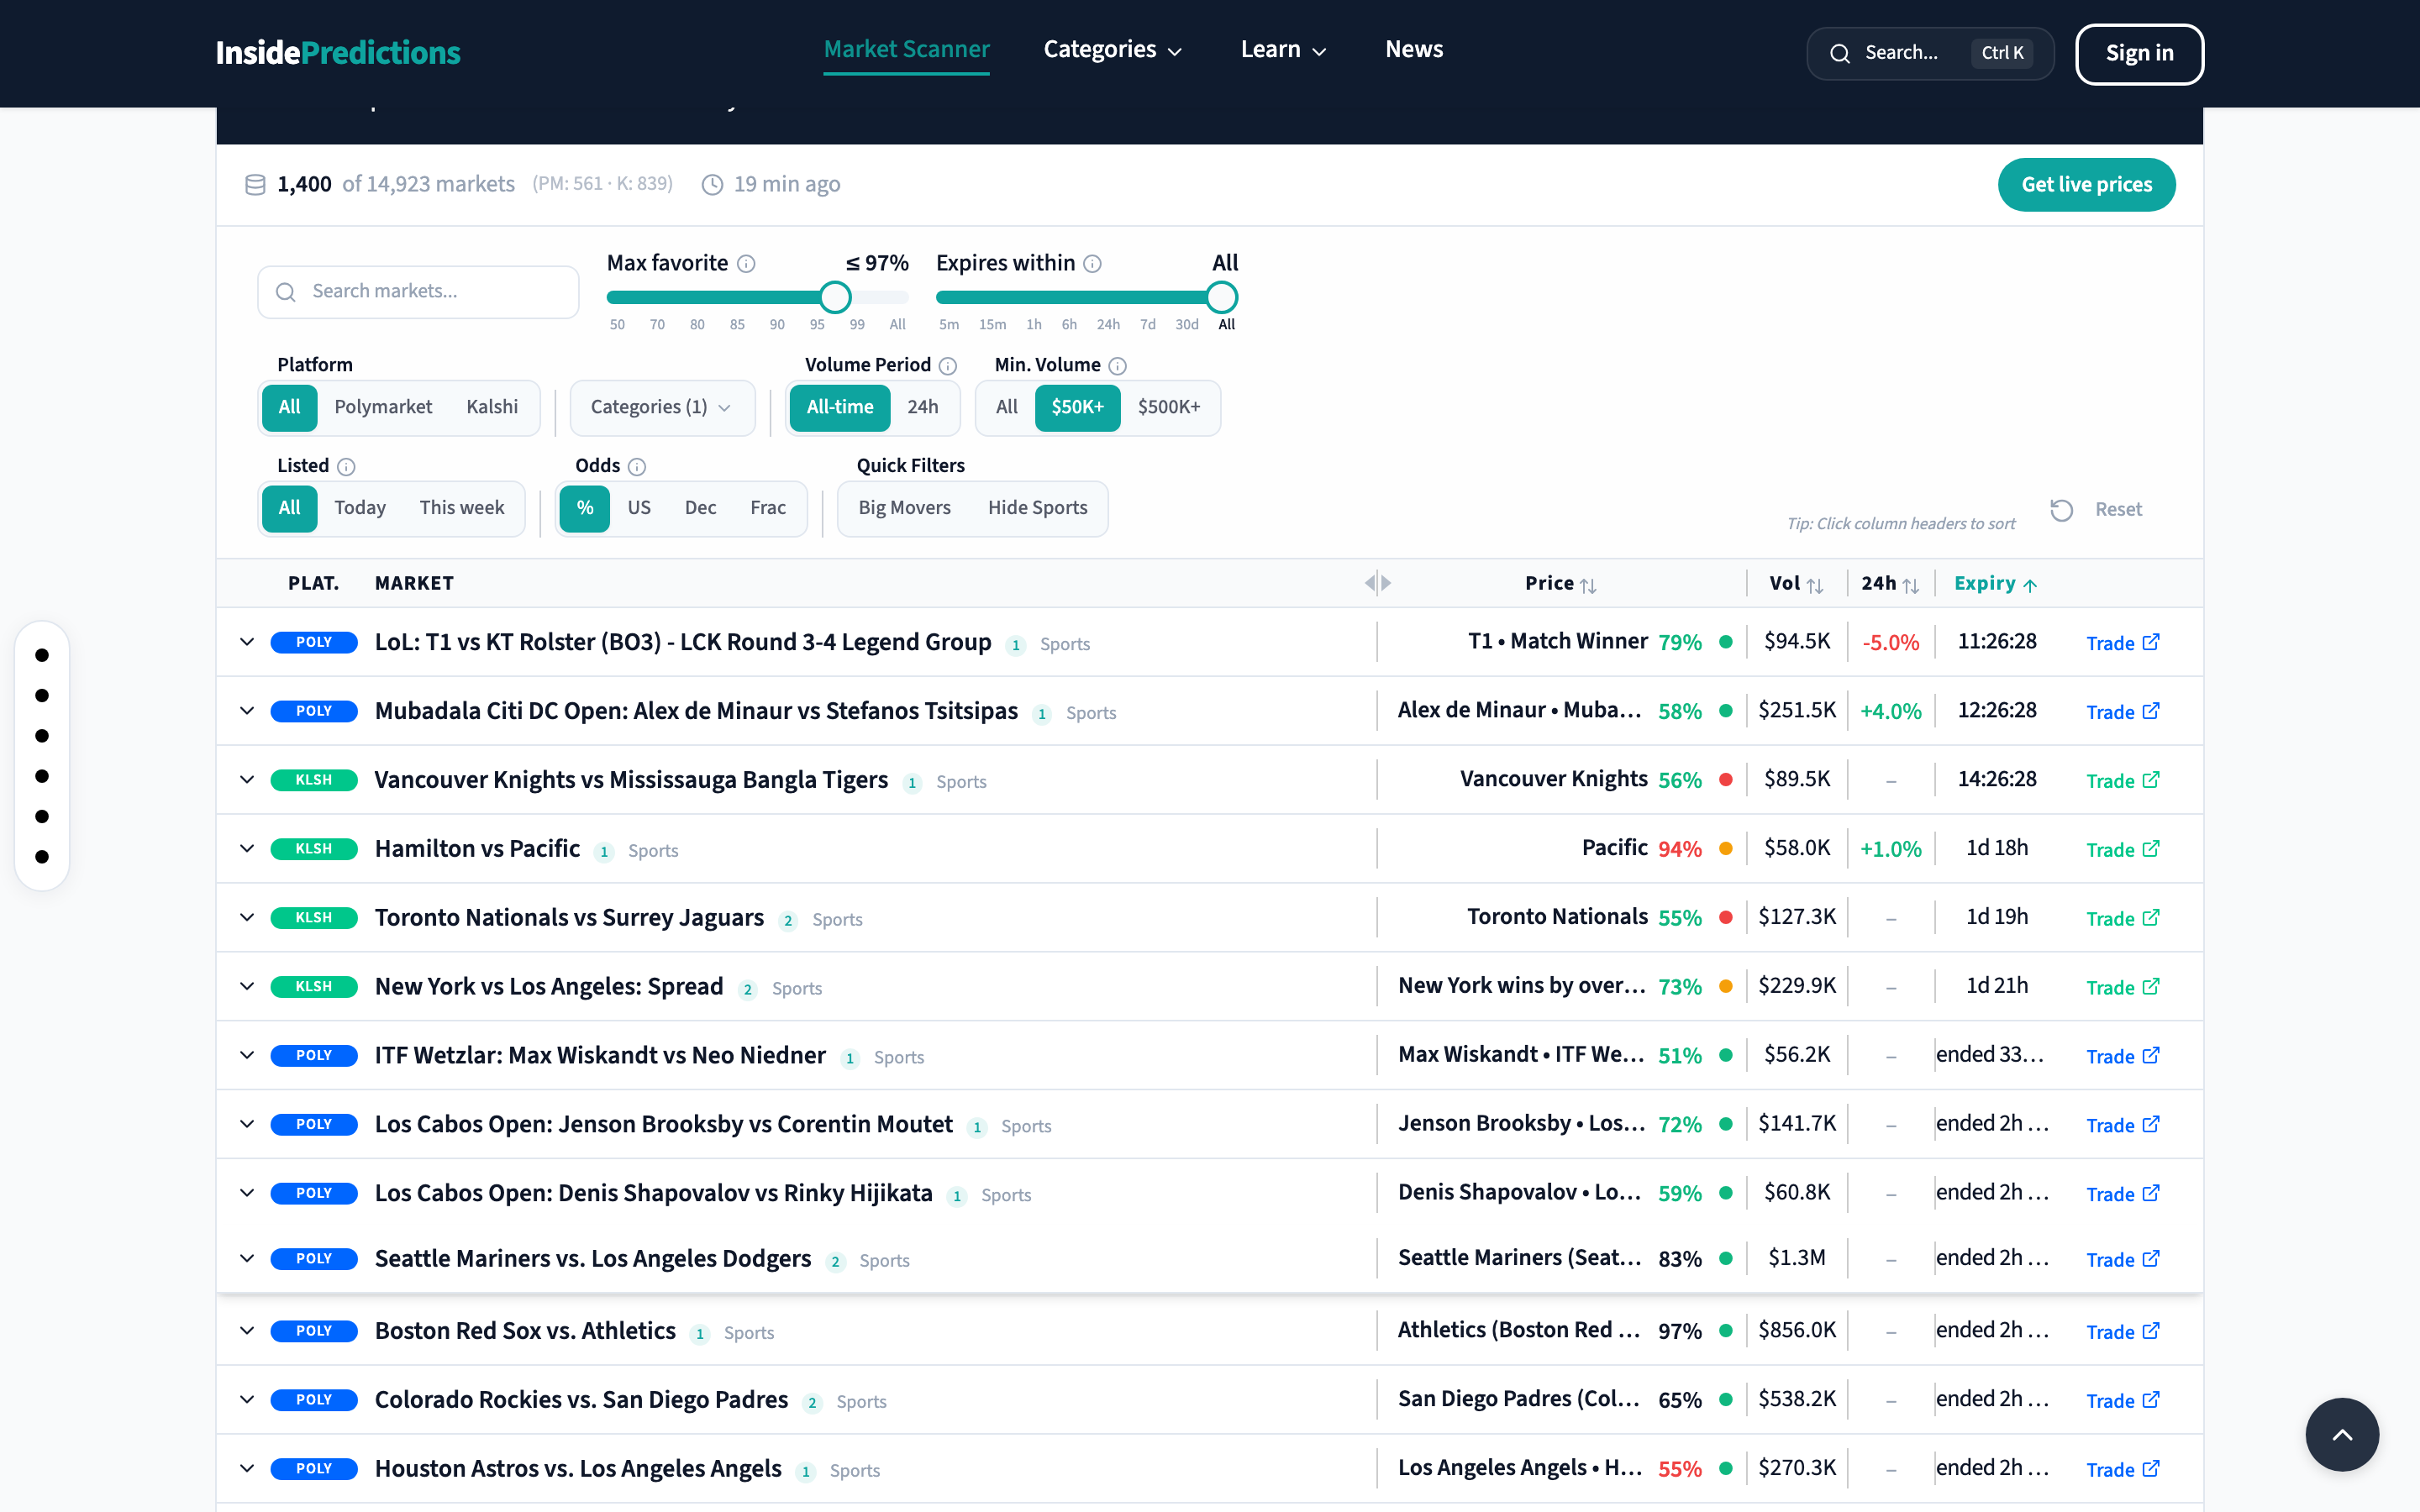Filter Listed to Today

tap(360, 508)
